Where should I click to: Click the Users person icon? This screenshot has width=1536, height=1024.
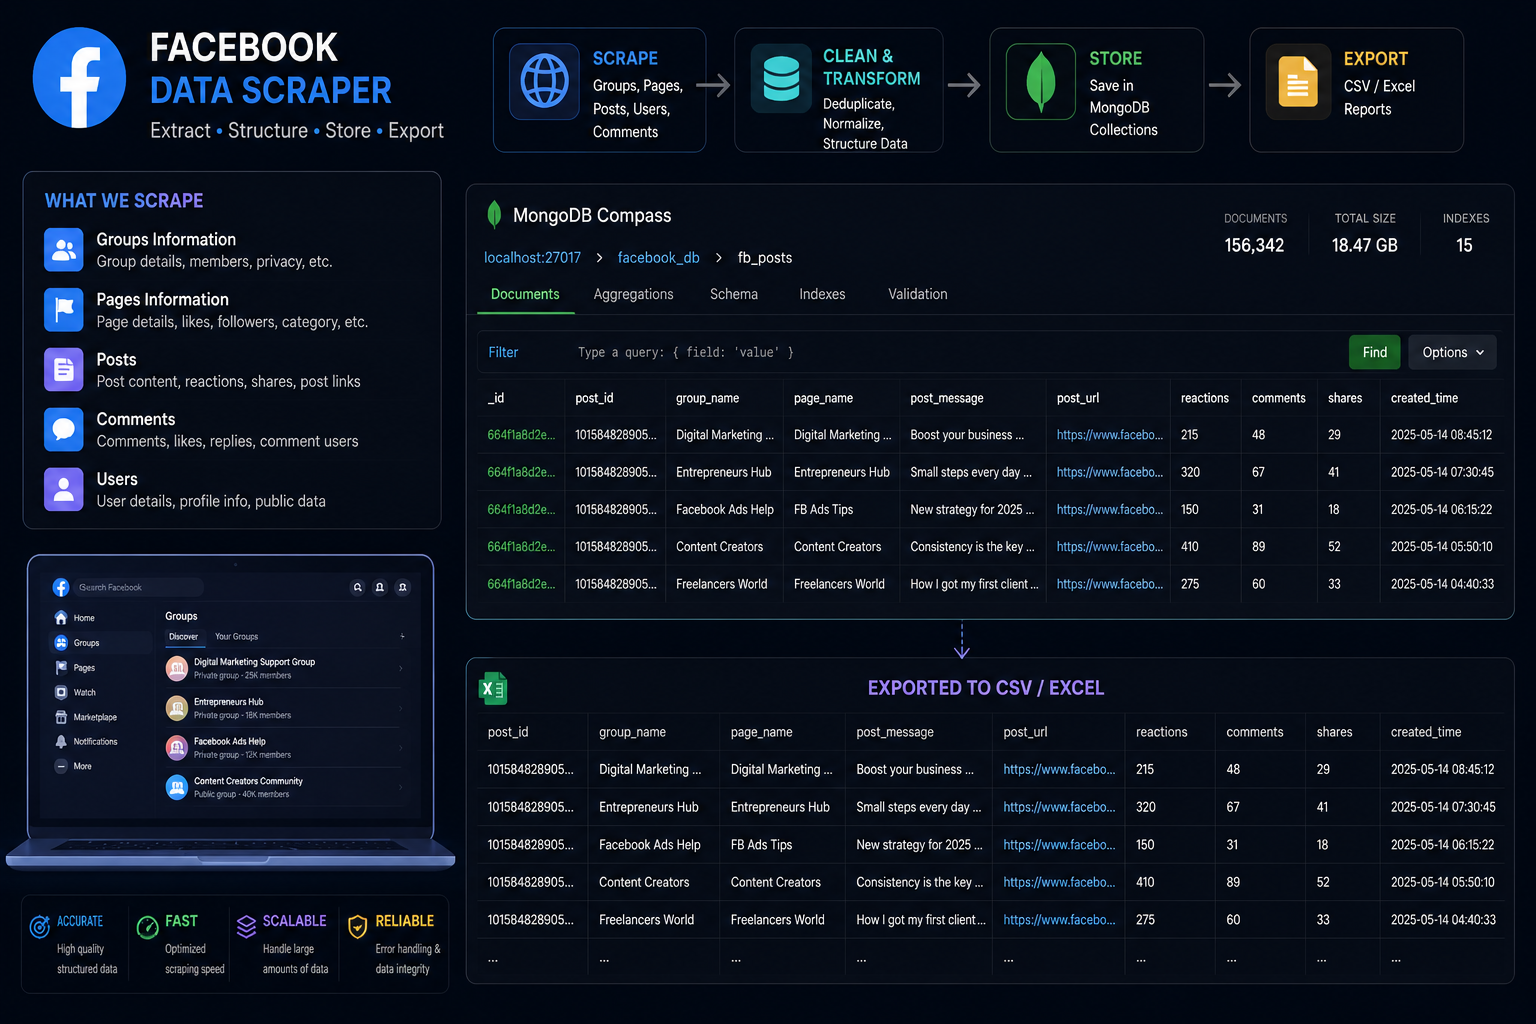pyautogui.click(x=64, y=490)
